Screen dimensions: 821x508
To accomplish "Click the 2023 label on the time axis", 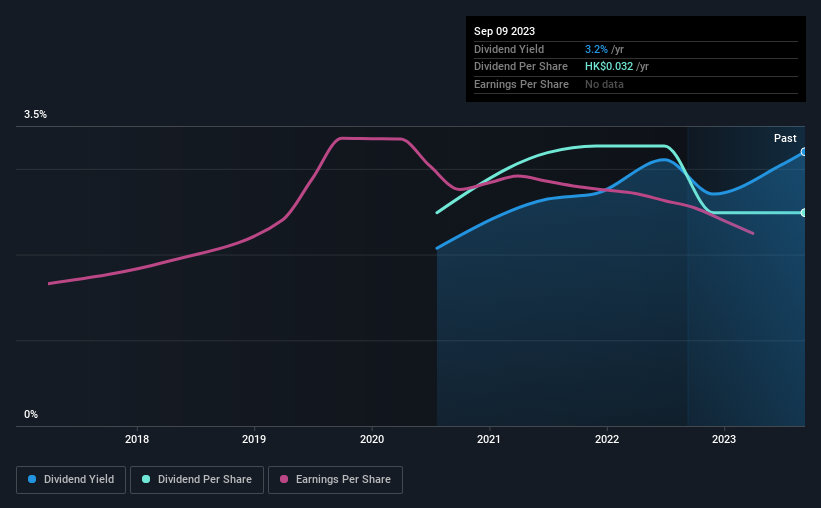I will tap(723, 439).
